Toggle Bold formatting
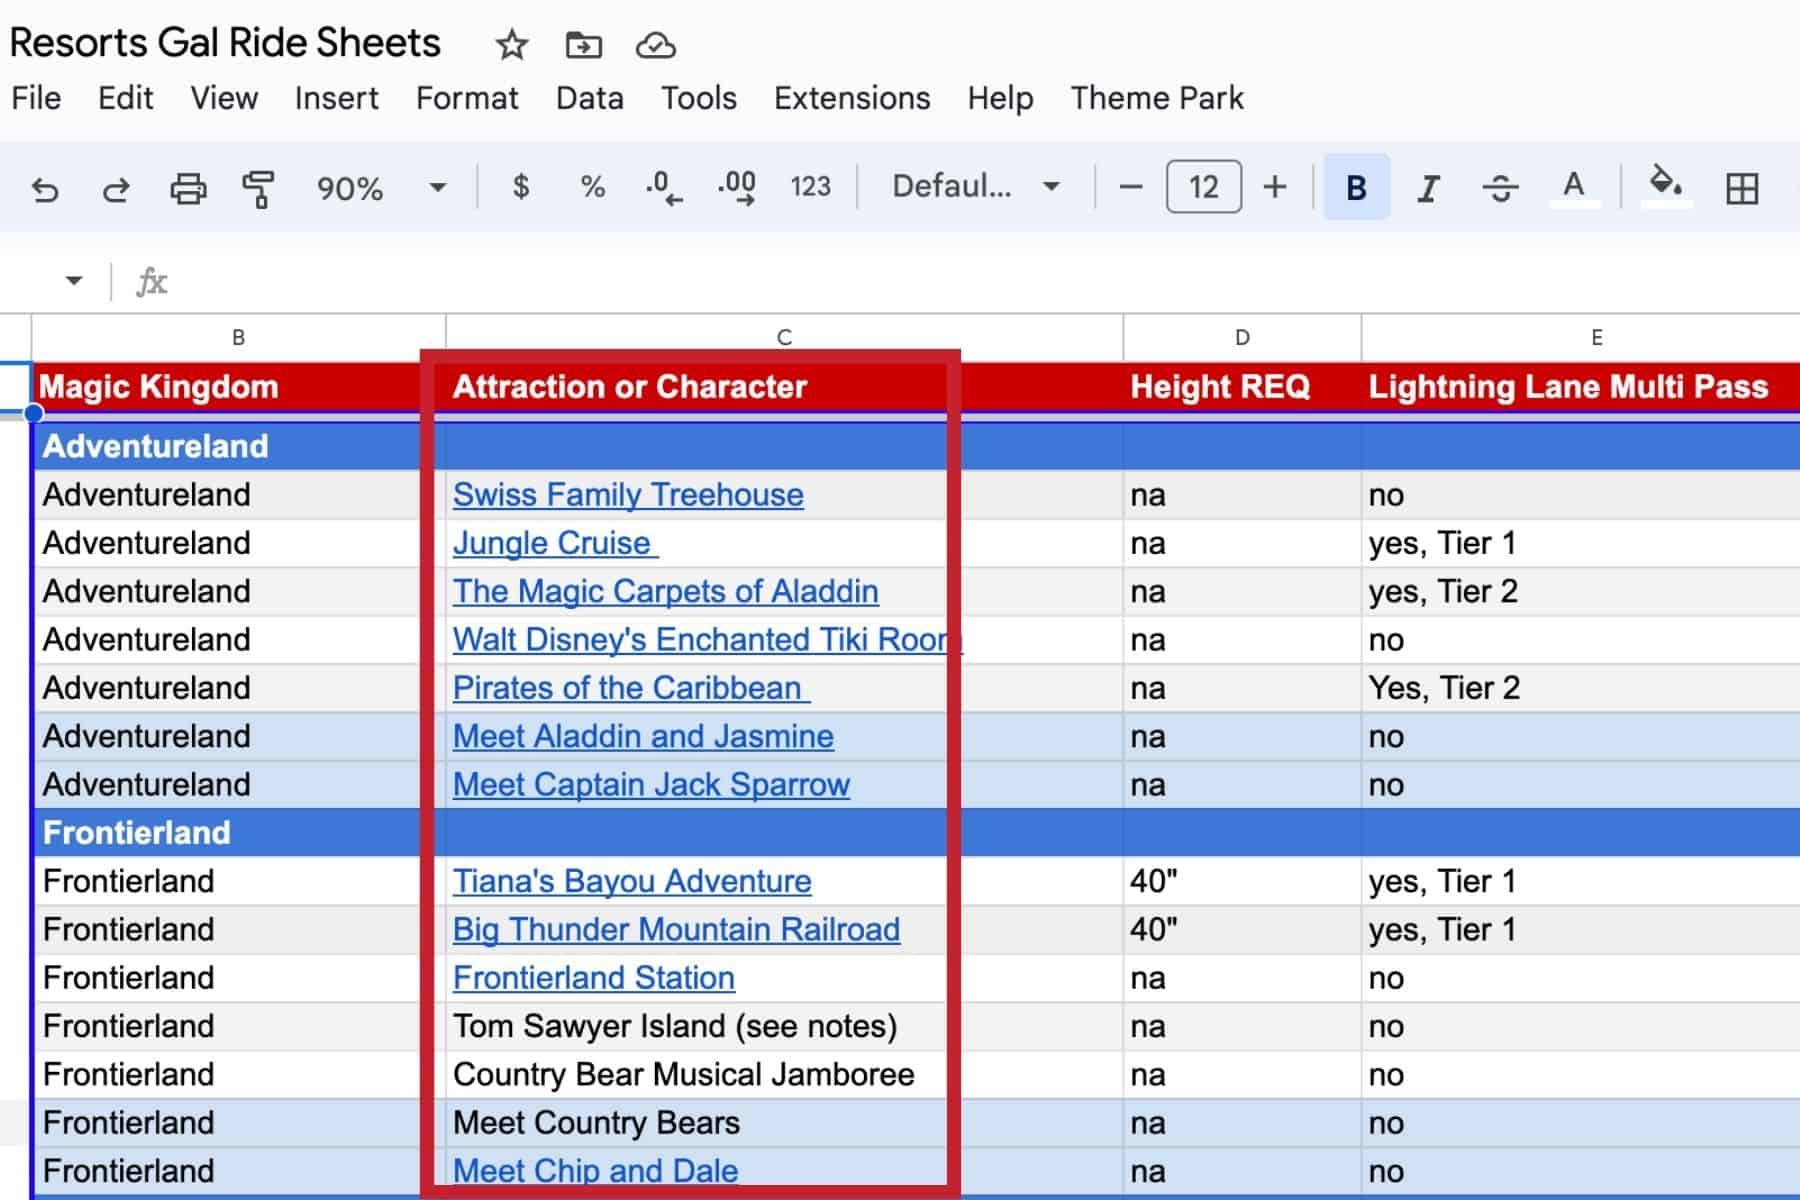The image size is (1800, 1200). click(1357, 187)
